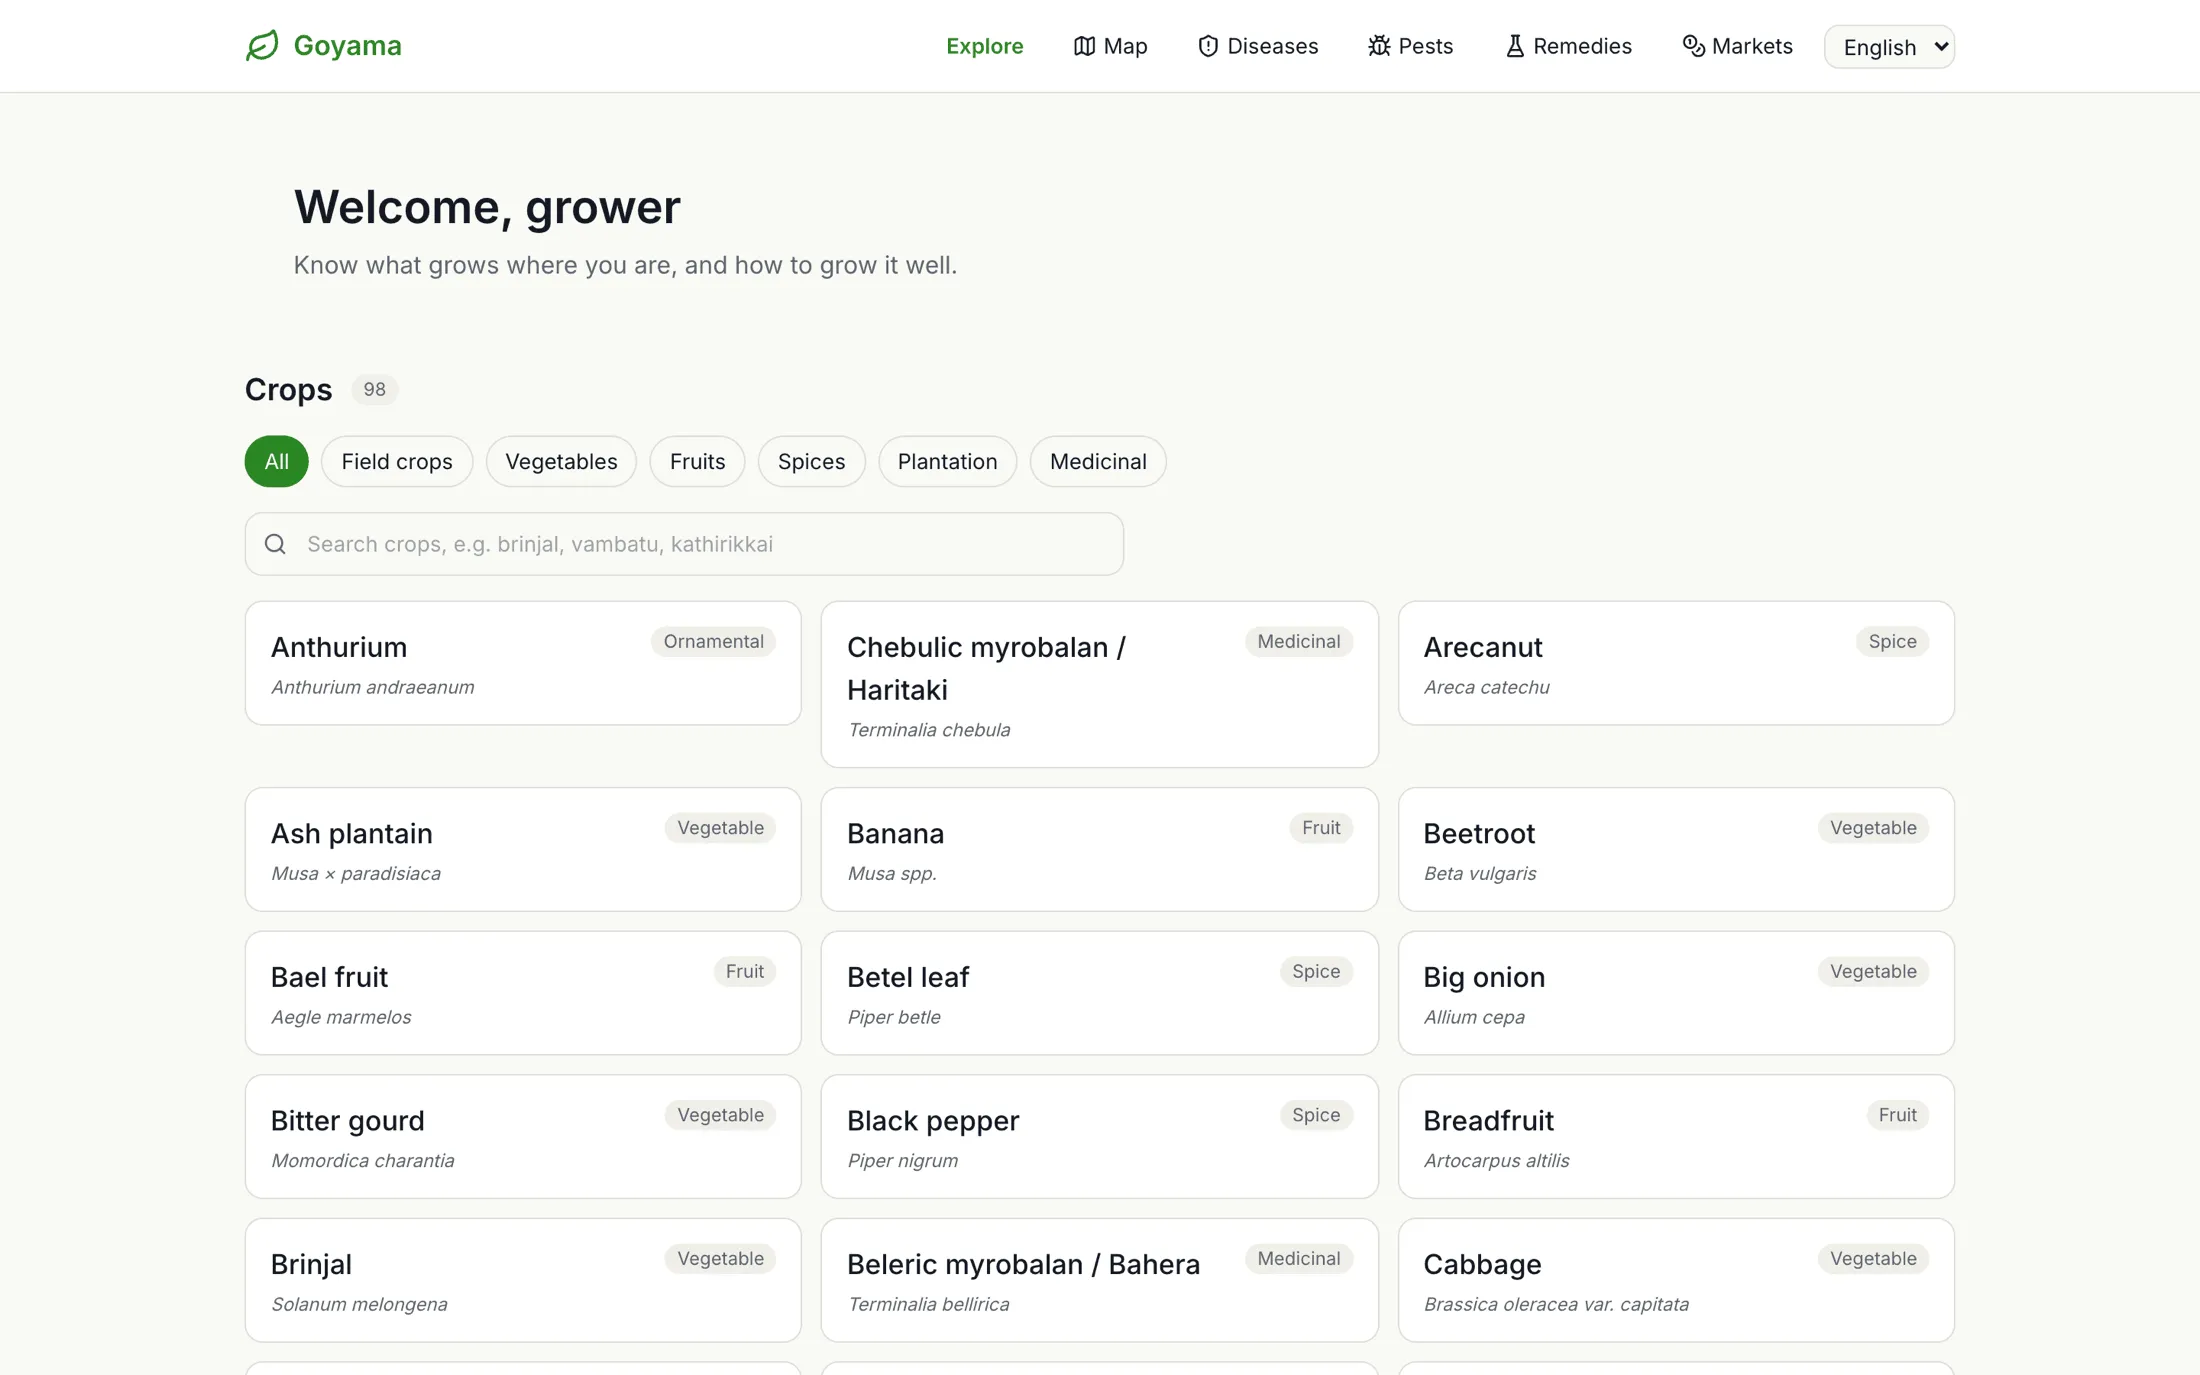Image resolution: width=2200 pixels, height=1375 pixels.
Task: Click the Map icon in navigation
Action: [x=1084, y=46]
